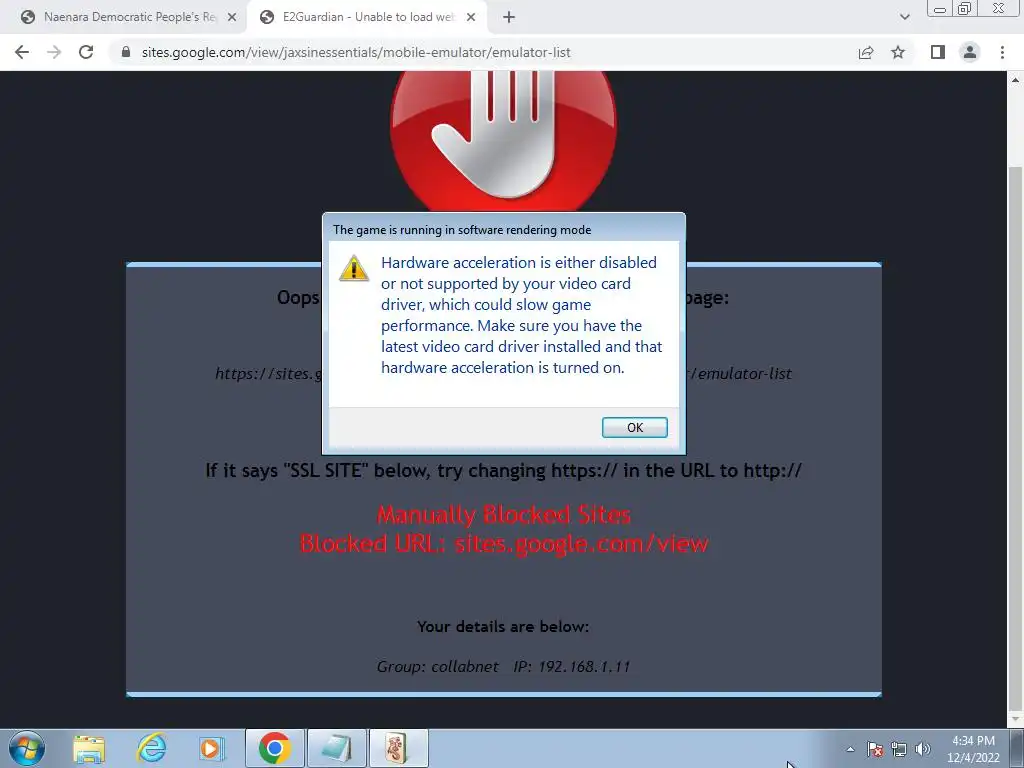This screenshot has width=1024, height=768.
Task: Click the Action Center flag tray icon
Action: pos(875,749)
